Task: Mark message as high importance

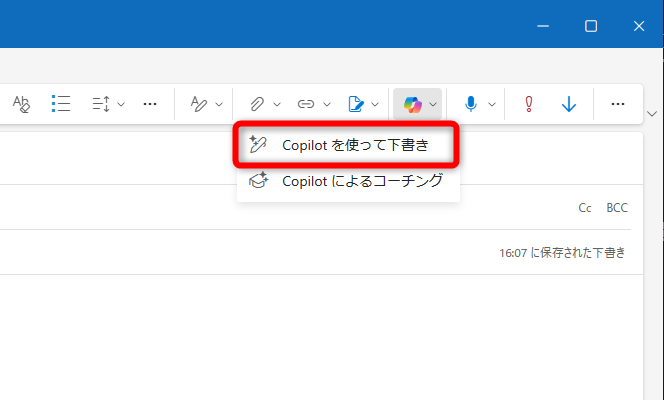Action: (529, 104)
